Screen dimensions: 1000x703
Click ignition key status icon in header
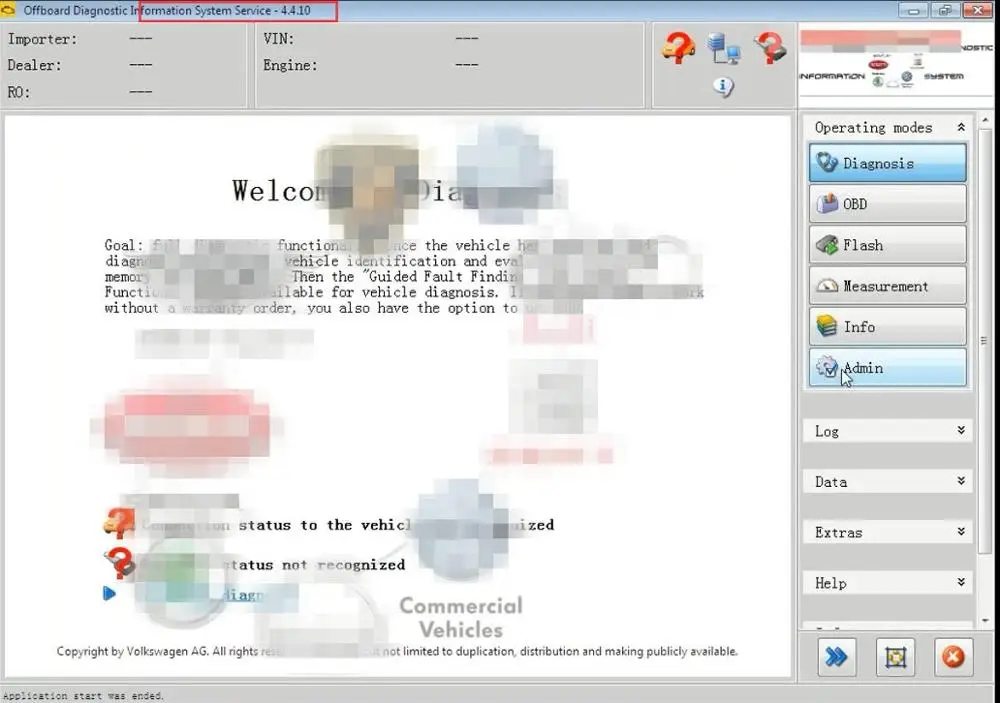(770, 48)
